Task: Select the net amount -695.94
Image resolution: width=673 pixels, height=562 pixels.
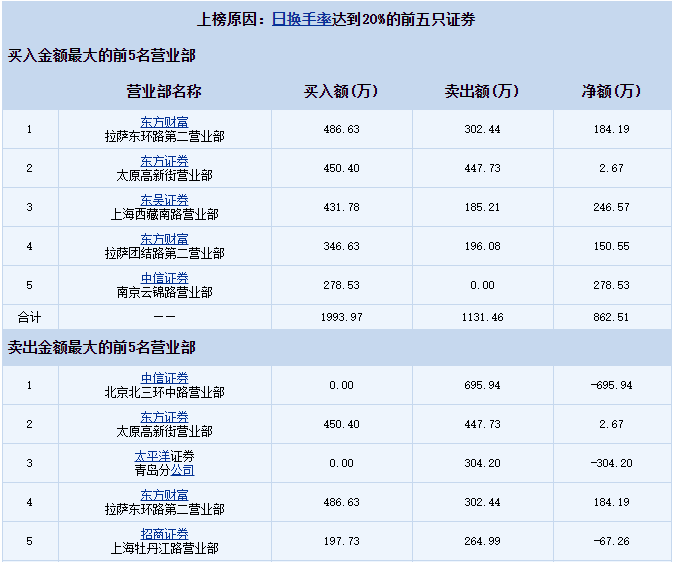Action: pos(611,386)
